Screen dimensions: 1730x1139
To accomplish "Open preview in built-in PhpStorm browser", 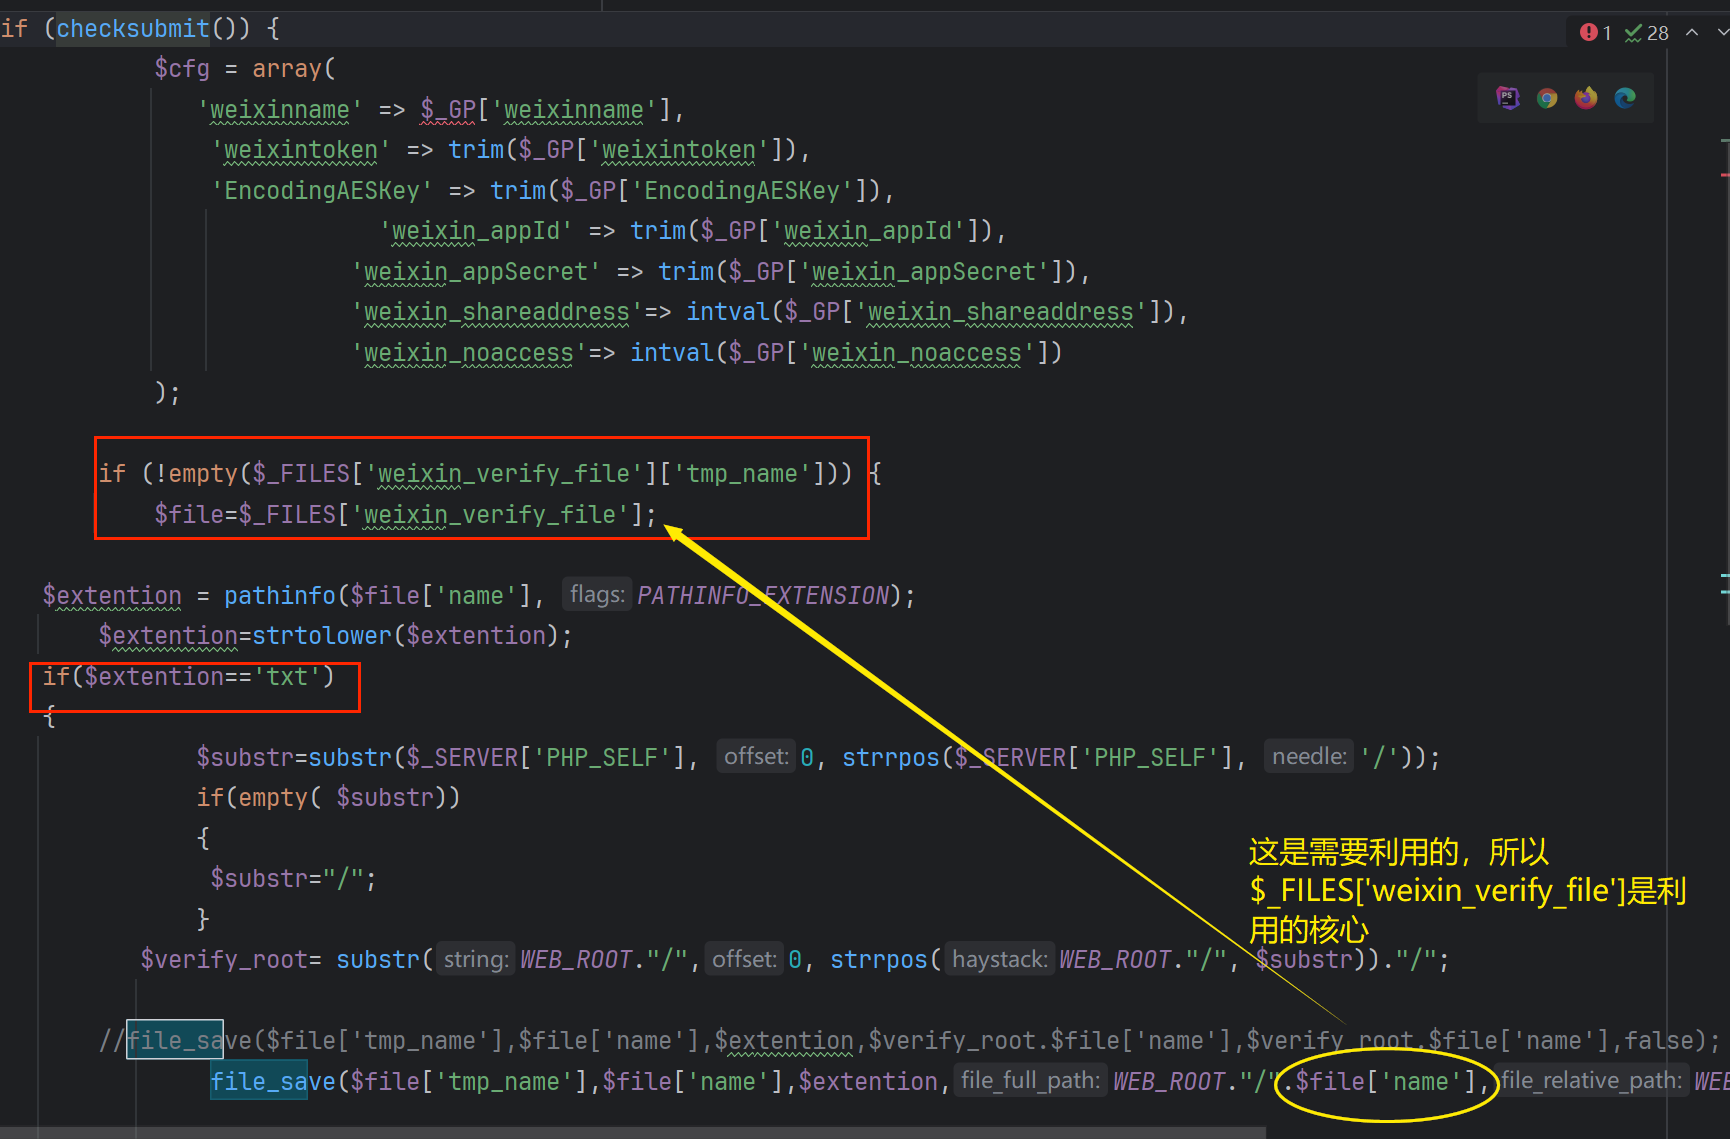I will click(1507, 97).
